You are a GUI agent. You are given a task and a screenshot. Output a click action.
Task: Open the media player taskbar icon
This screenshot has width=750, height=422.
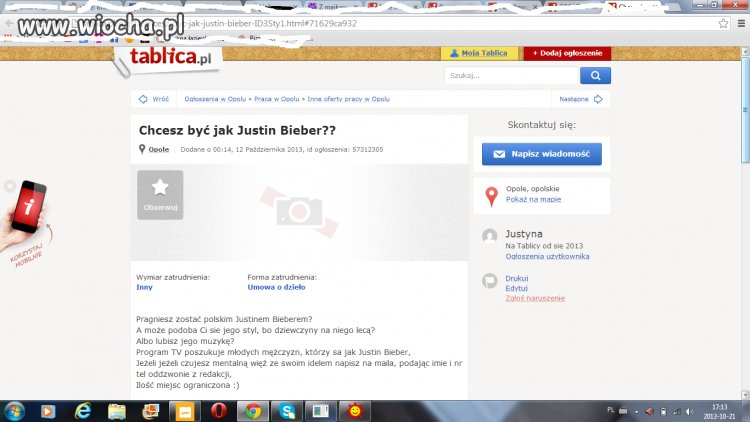(48, 411)
